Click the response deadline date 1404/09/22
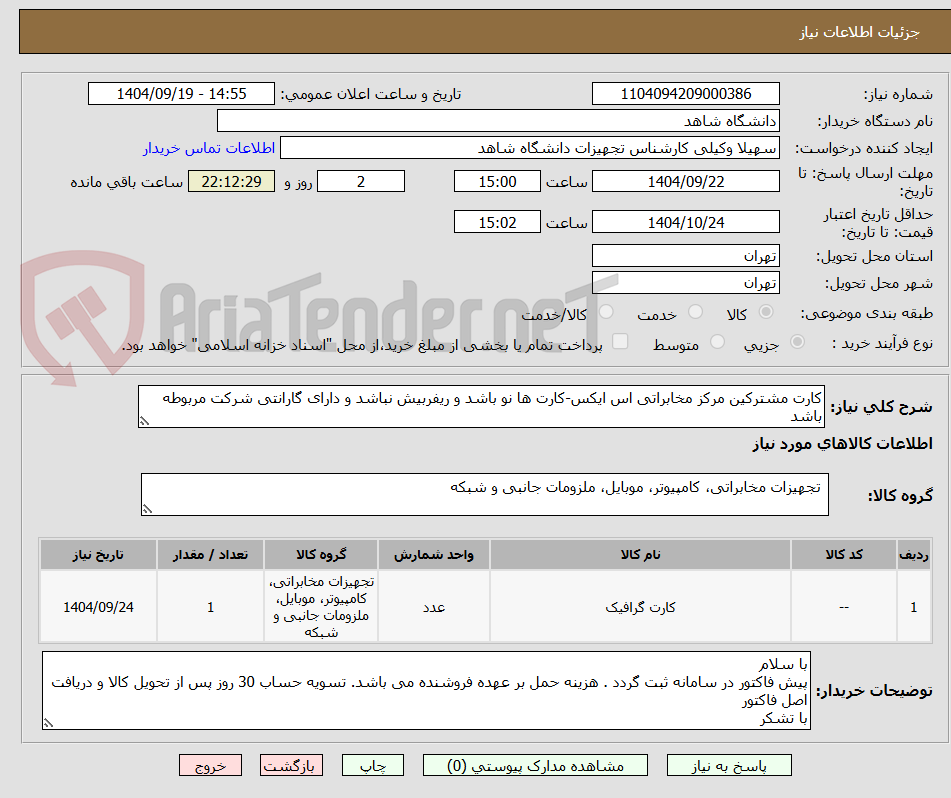 (x=685, y=181)
